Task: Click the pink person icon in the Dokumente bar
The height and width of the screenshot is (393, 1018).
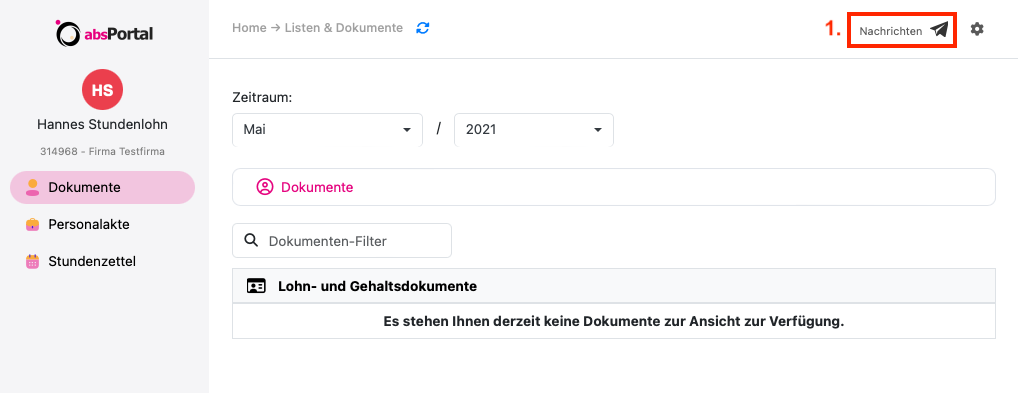Action: [x=264, y=187]
